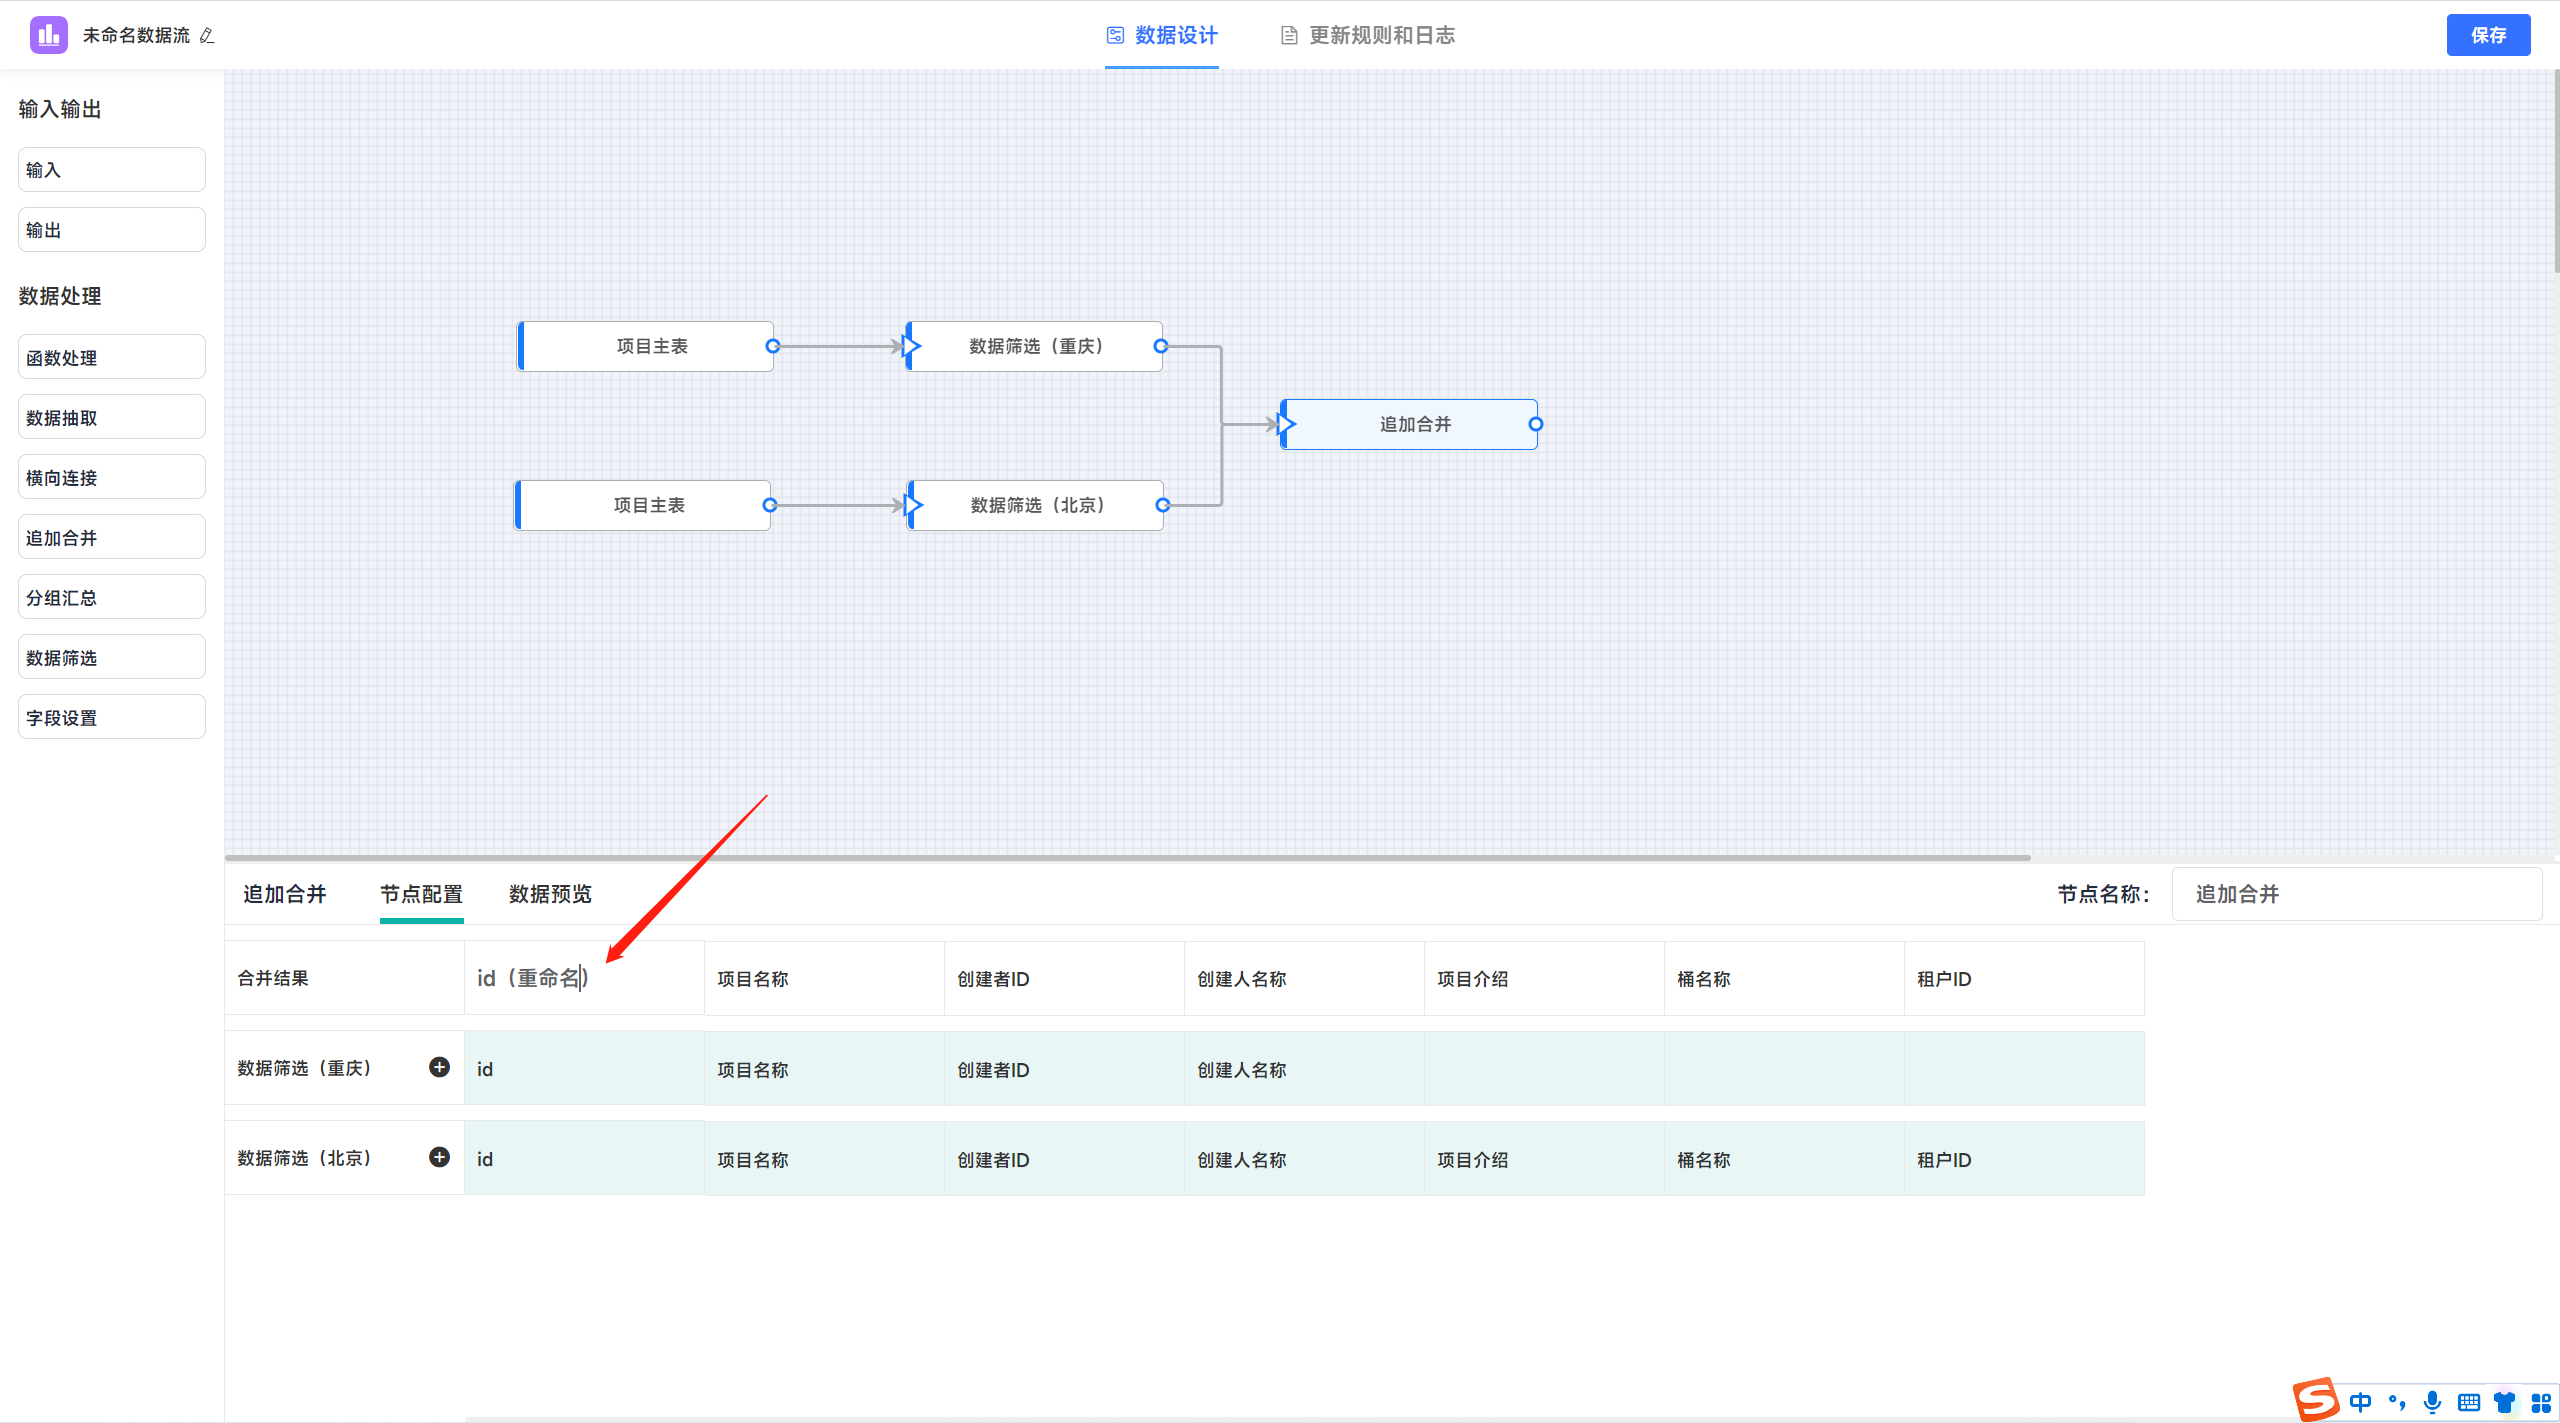Click input arrow port of 数据筛选（北京）node
The image size is (2560, 1423).
(913, 505)
